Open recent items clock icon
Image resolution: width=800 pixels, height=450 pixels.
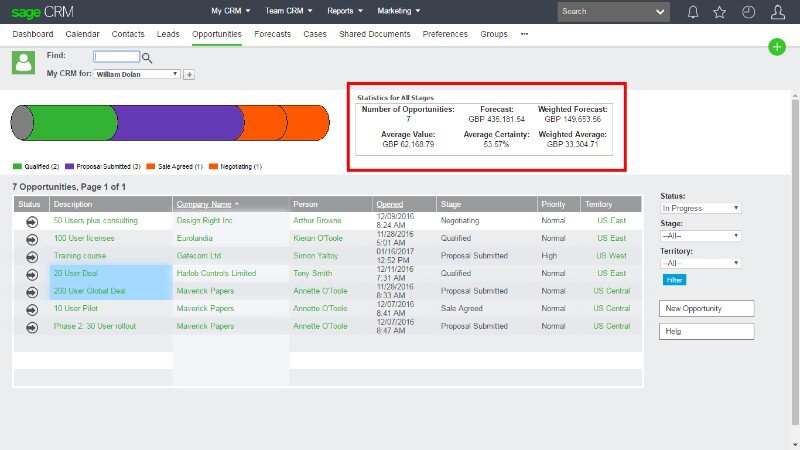pyautogui.click(x=749, y=12)
